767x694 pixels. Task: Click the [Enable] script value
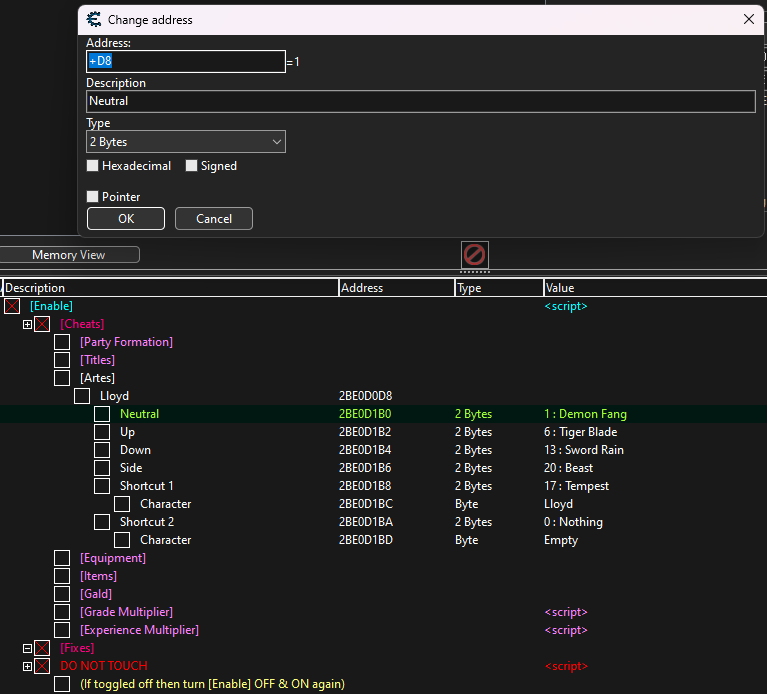[x=566, y=306]
